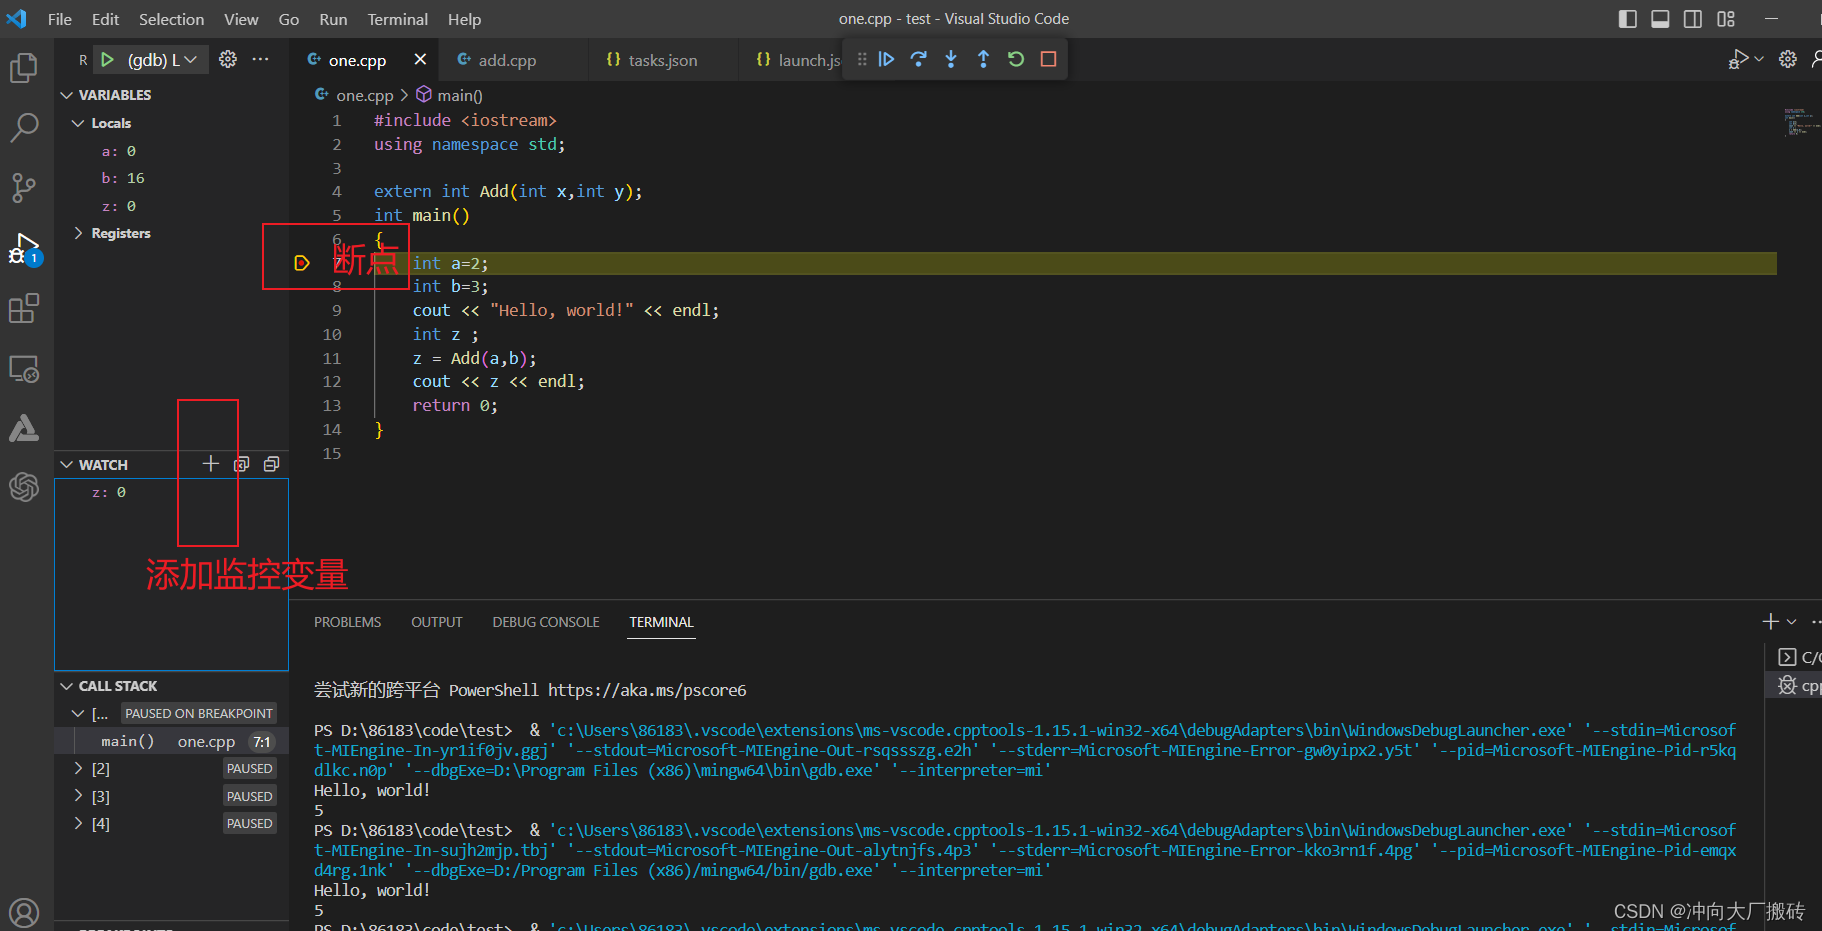Open new terminal profile dropdown arrow
Screen dimensions: 1822x931
(x=1791, y=622)
